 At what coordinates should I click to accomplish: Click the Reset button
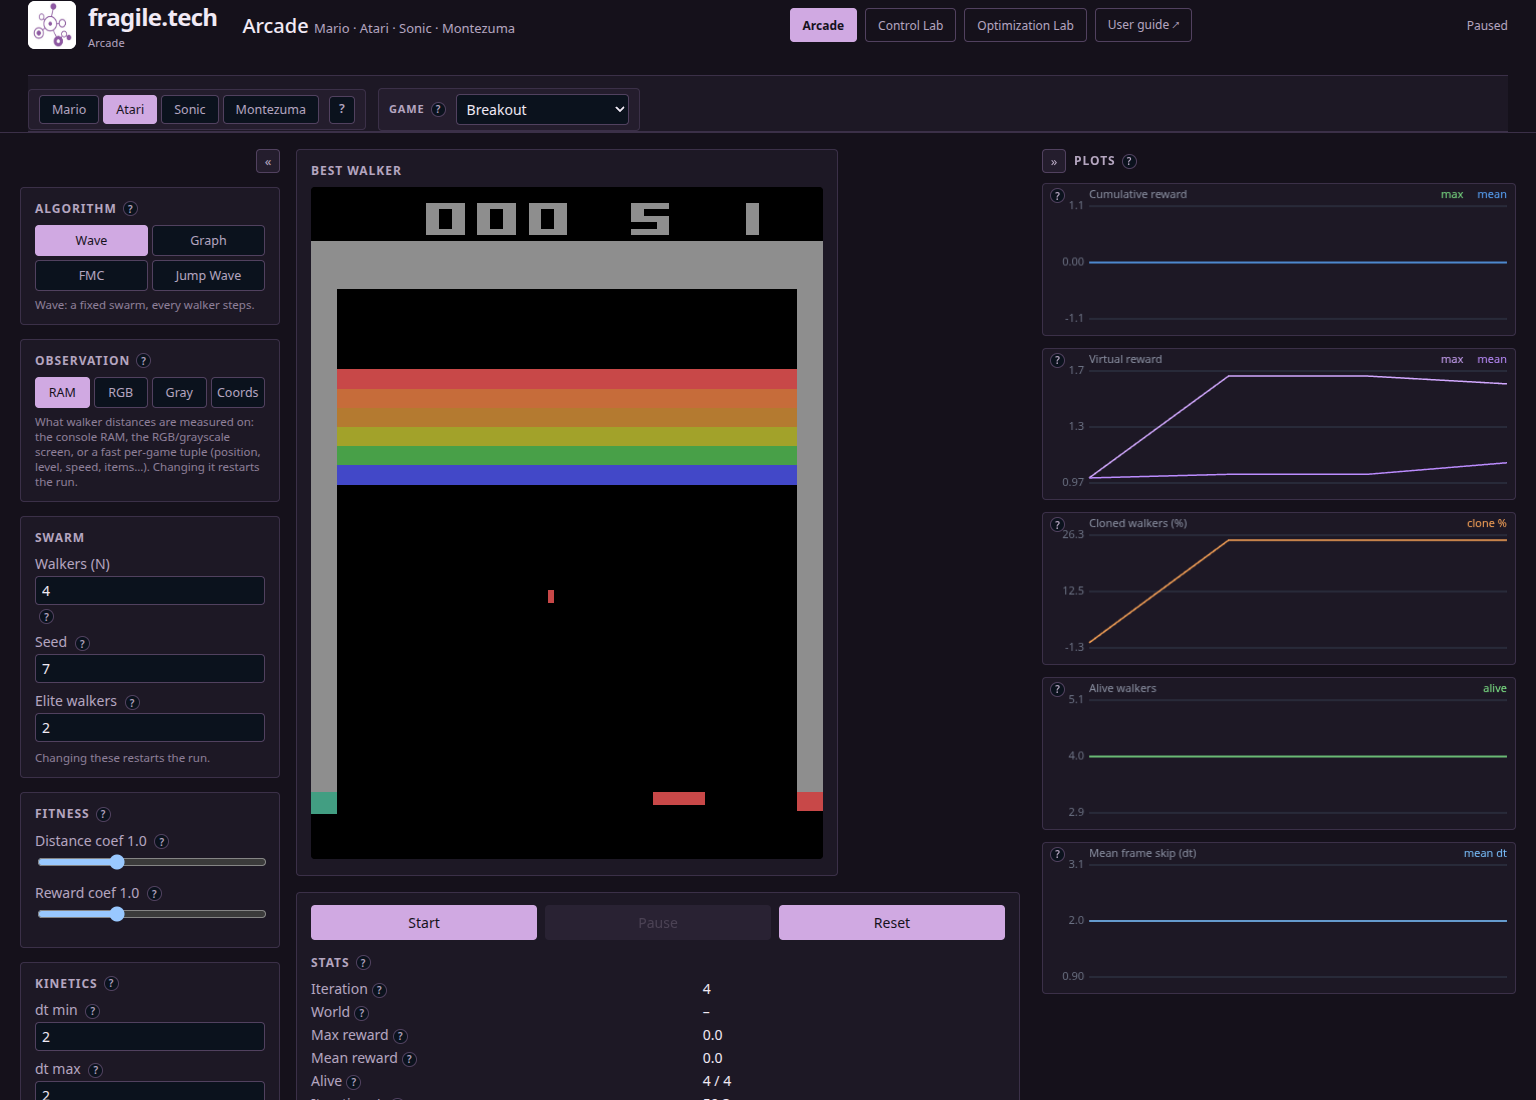pos(892,922)
